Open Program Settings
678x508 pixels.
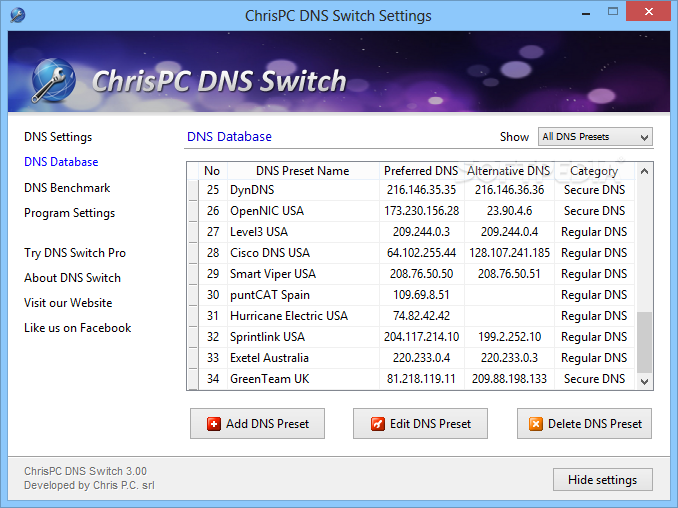(70, 213)
